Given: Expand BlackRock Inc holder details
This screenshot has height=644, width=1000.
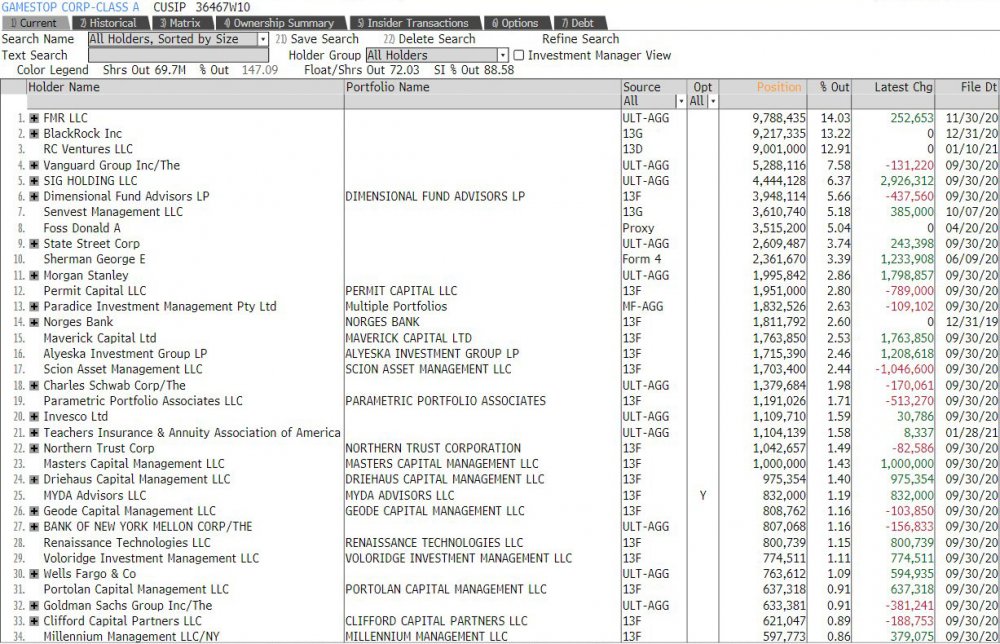Looking at the screenshot, I should click(x=35, y=134).
